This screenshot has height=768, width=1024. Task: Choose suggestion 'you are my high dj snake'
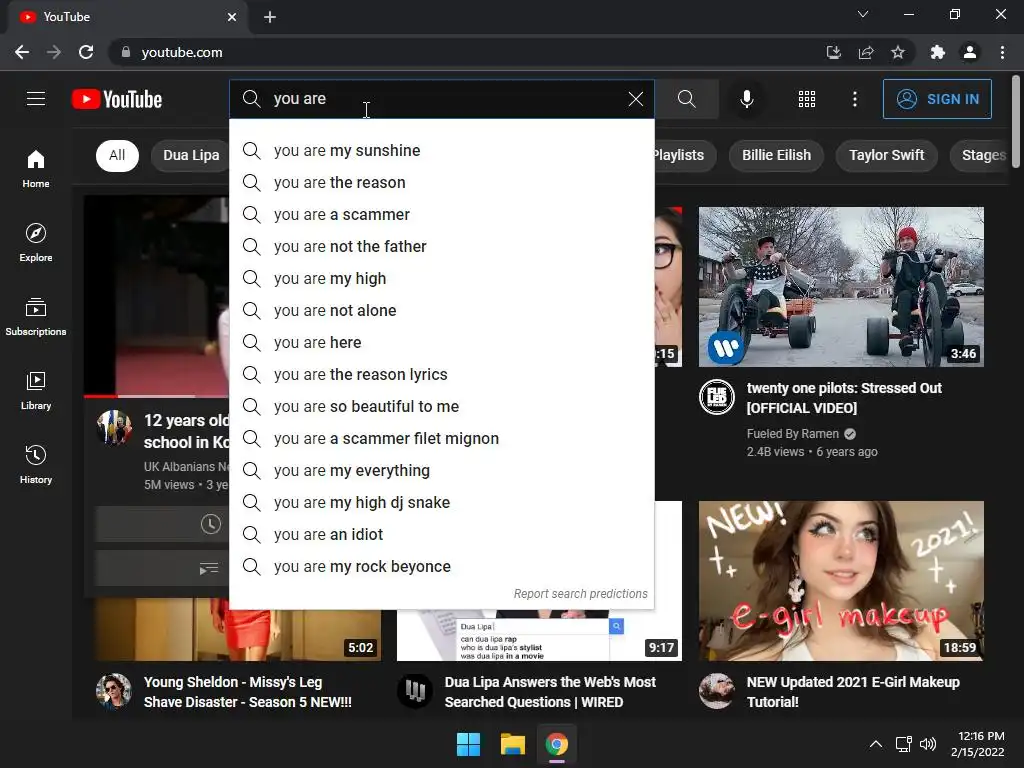pos(441,502)
